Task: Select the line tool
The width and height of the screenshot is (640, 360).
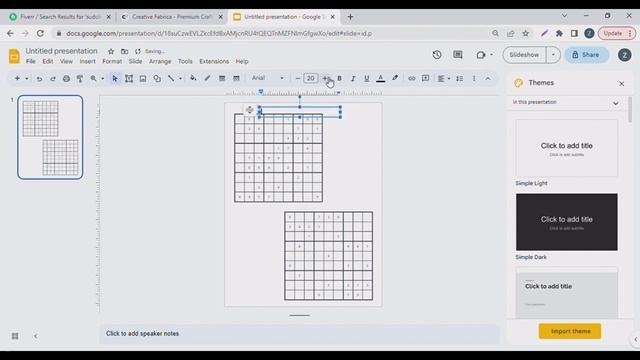Action: [171, 78]
